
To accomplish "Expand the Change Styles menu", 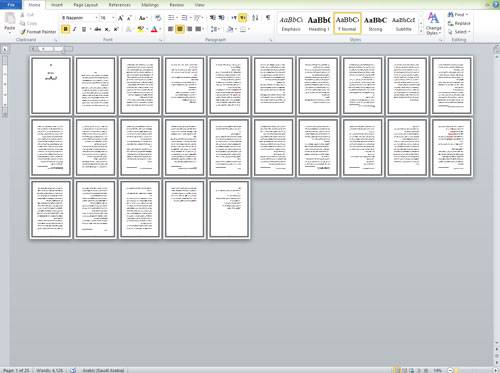I will (433, 23).
